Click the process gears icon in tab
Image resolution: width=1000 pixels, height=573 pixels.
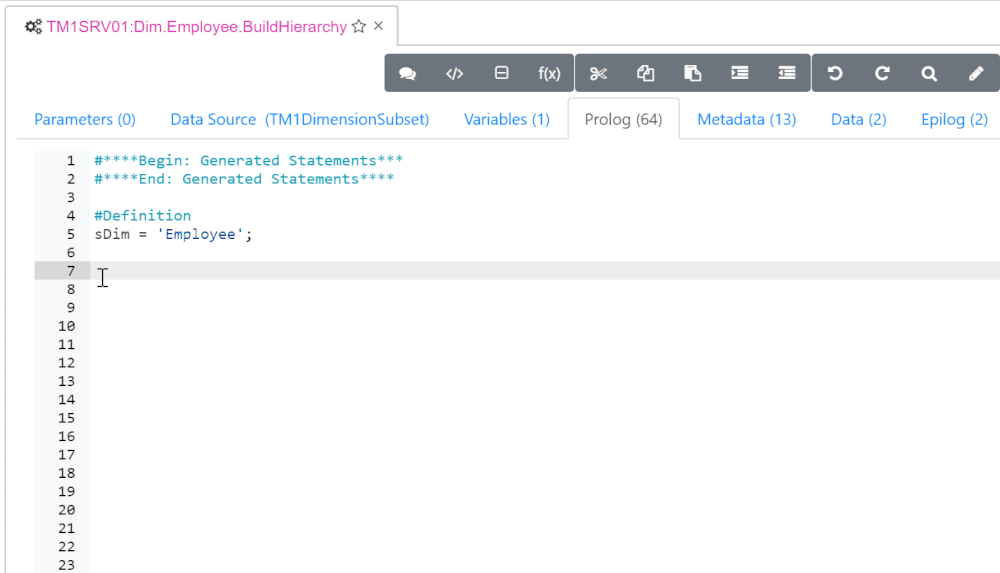(x=33, y=27)
